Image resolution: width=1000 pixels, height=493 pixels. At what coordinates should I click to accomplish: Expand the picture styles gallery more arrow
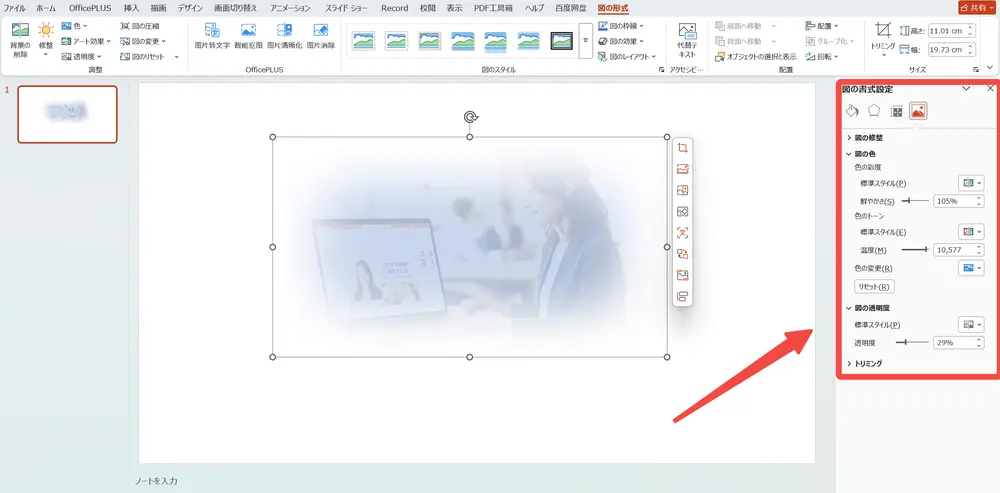(585, 41)
